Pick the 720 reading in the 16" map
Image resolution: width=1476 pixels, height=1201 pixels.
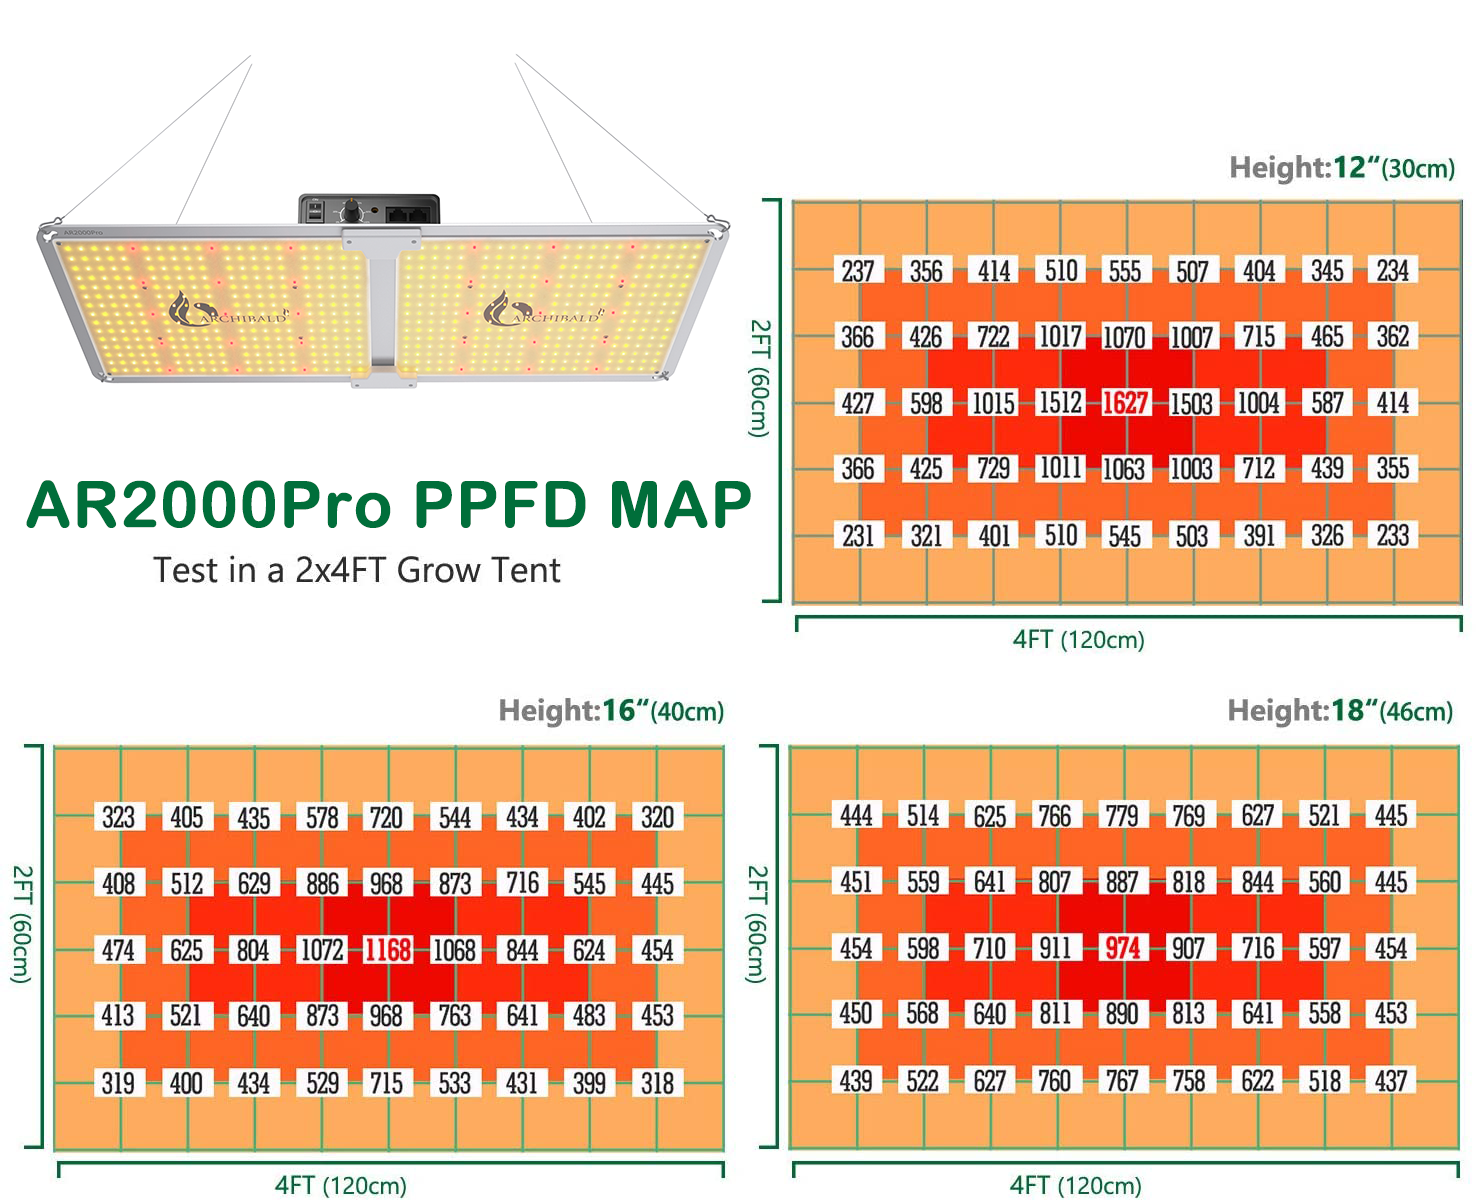pyautogui.click(x=387, y=818)
